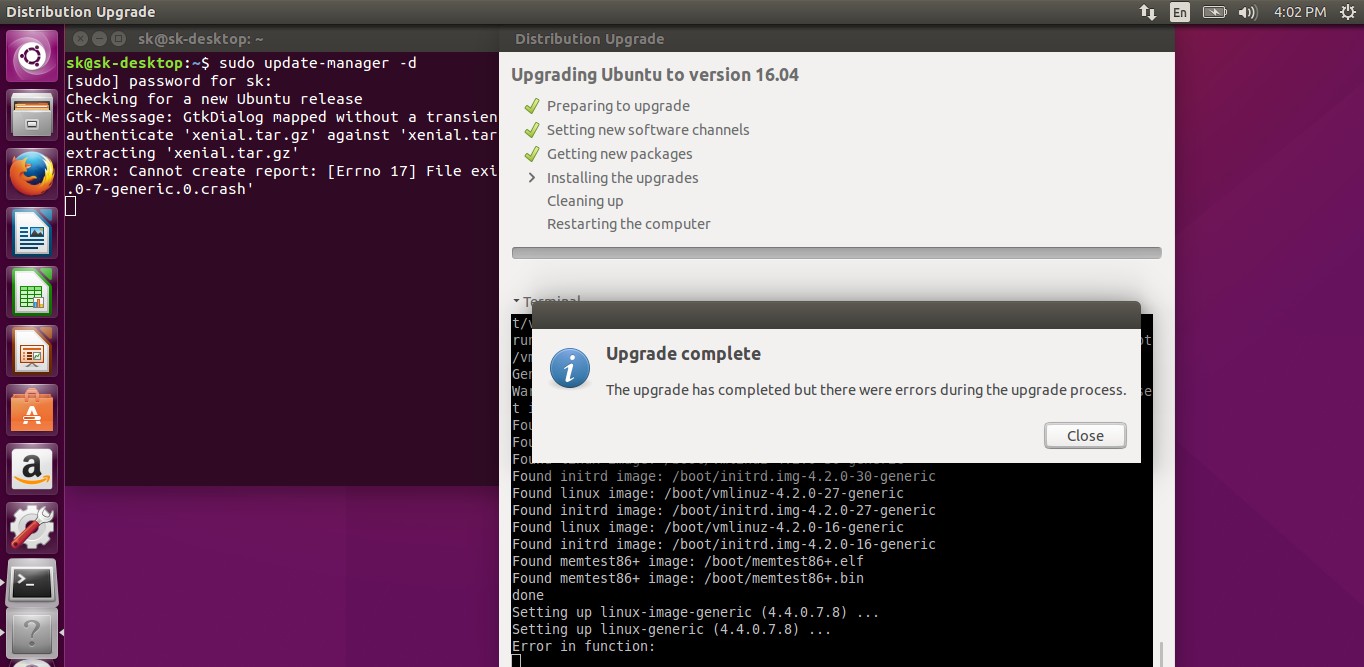
Task: Open the Amazon launcher icon
Action: (33, 469)
